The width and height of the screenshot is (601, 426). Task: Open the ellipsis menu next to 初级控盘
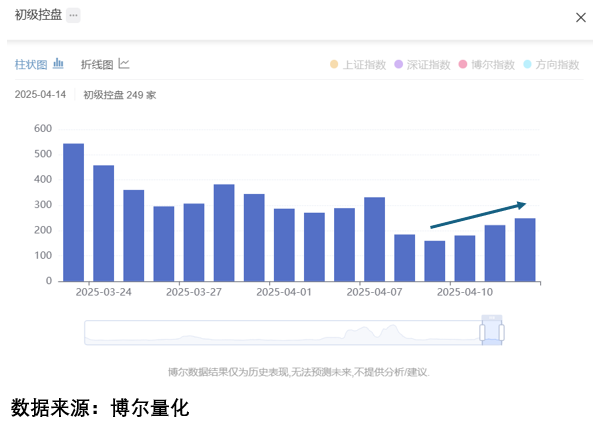coord(73,16)
